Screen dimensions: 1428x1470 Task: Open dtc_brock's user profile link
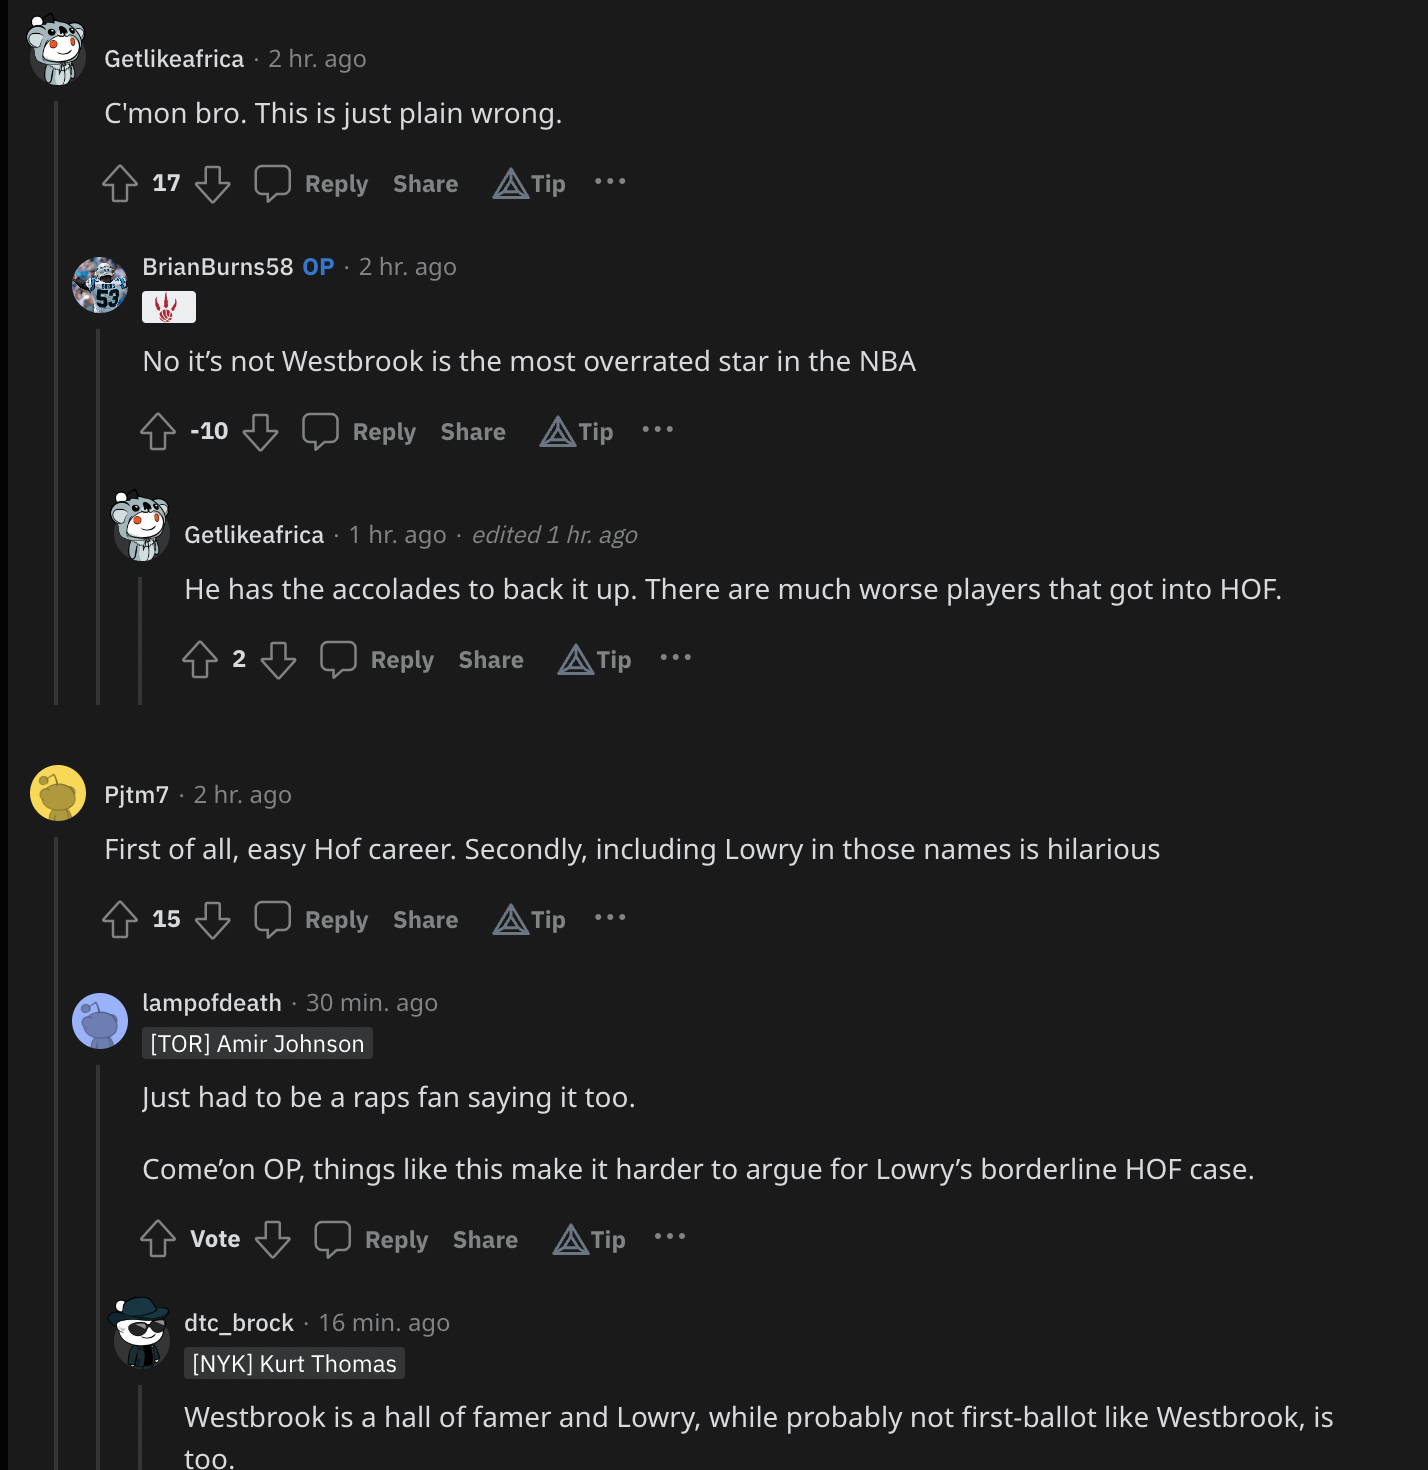click(239, 1323)
